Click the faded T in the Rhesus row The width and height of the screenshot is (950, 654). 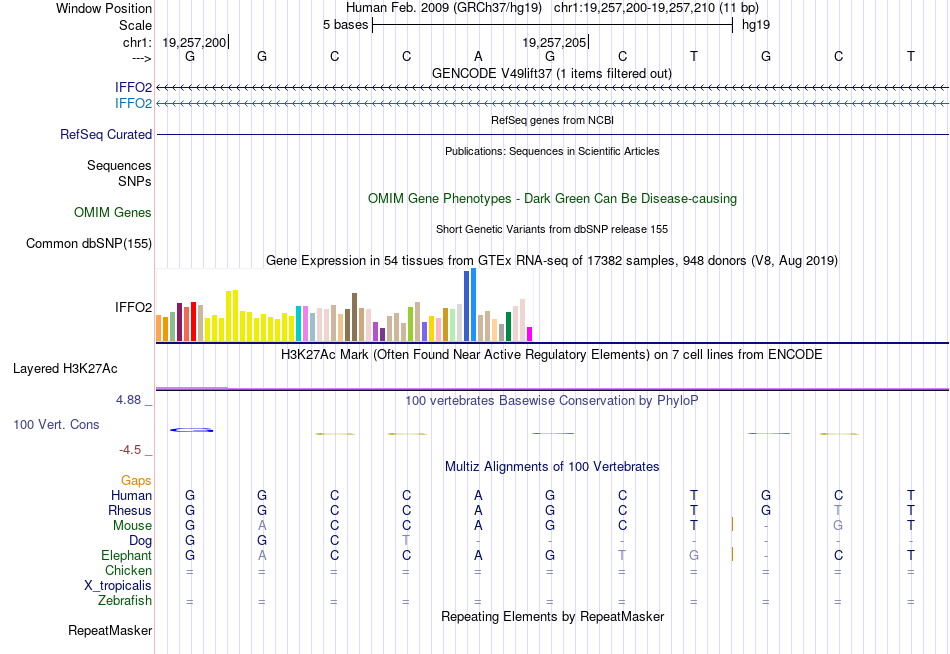click(838, 511)
